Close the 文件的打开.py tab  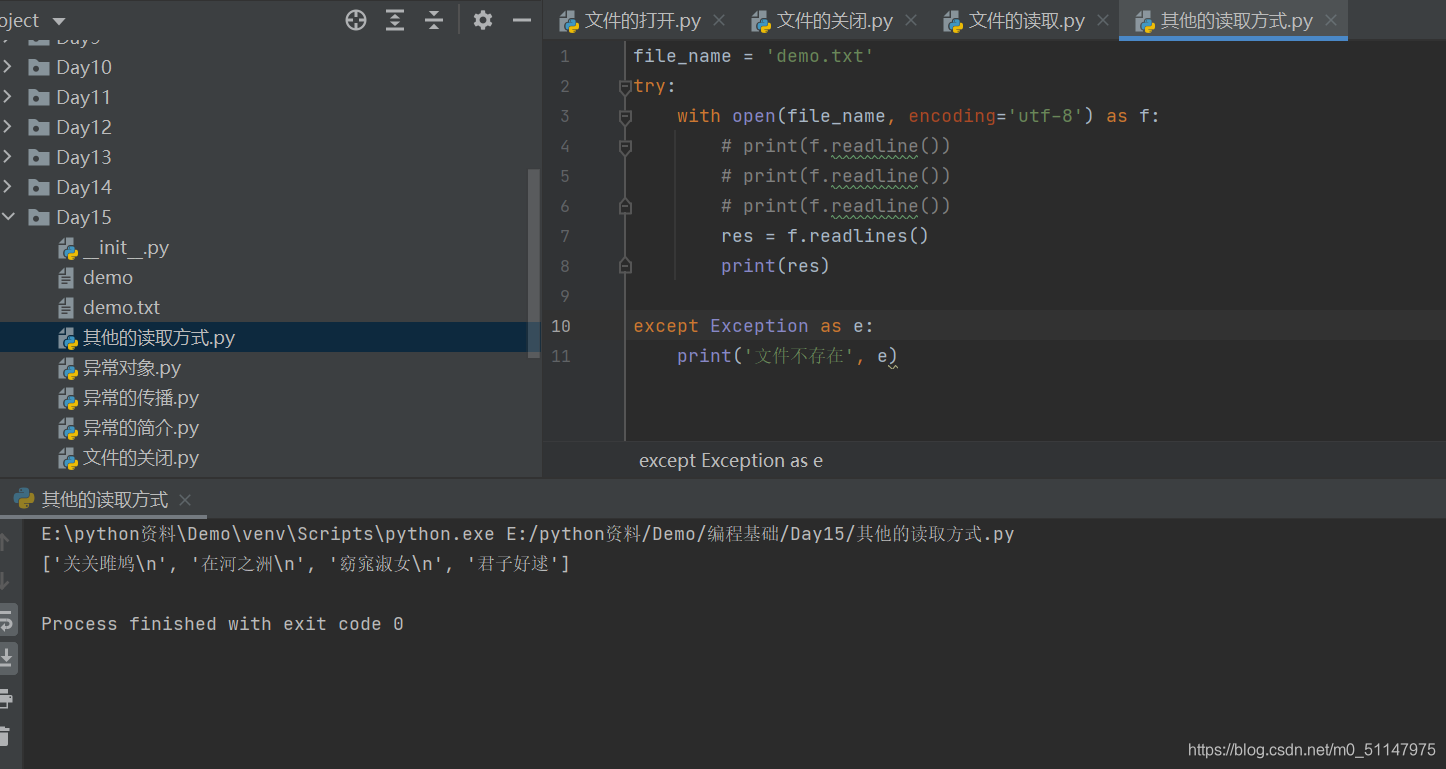point(719,20)
